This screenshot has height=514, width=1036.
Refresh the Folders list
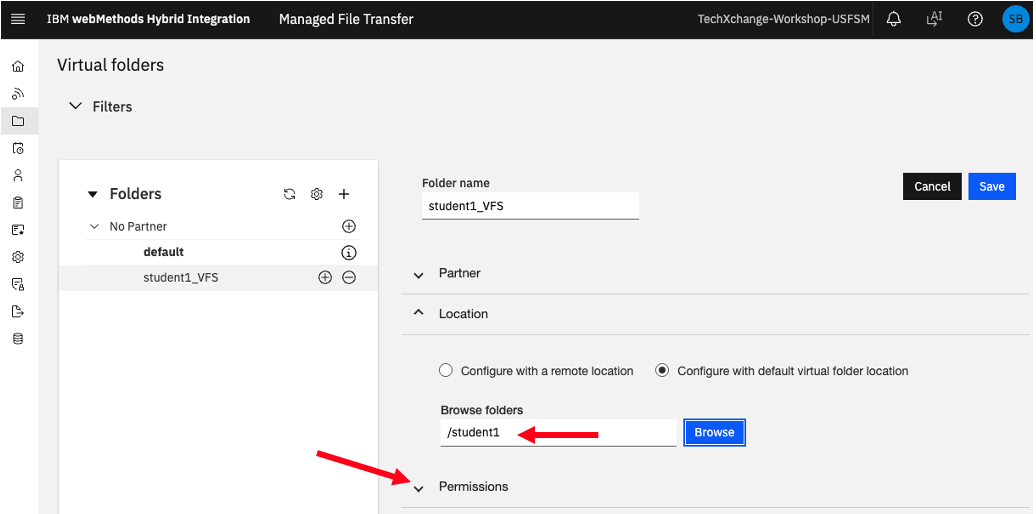(289, 194)
